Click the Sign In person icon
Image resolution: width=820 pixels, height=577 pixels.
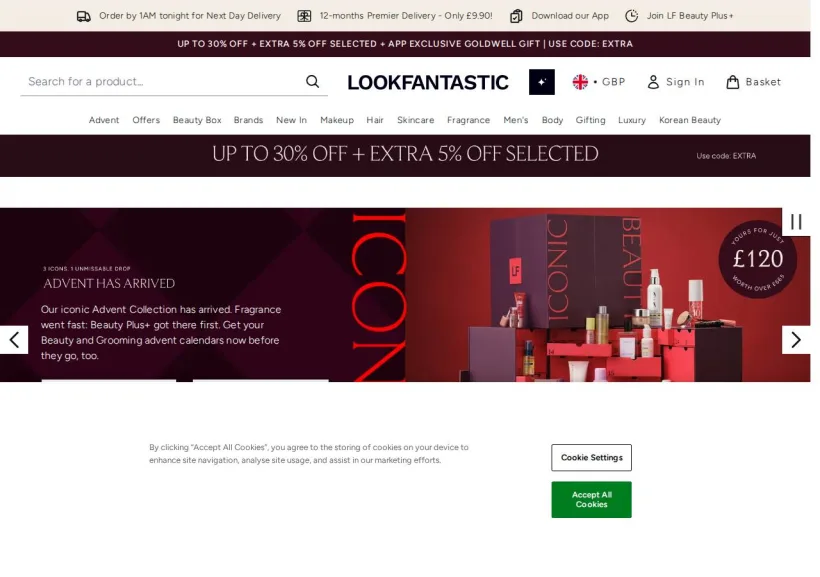tap(653, 82)
